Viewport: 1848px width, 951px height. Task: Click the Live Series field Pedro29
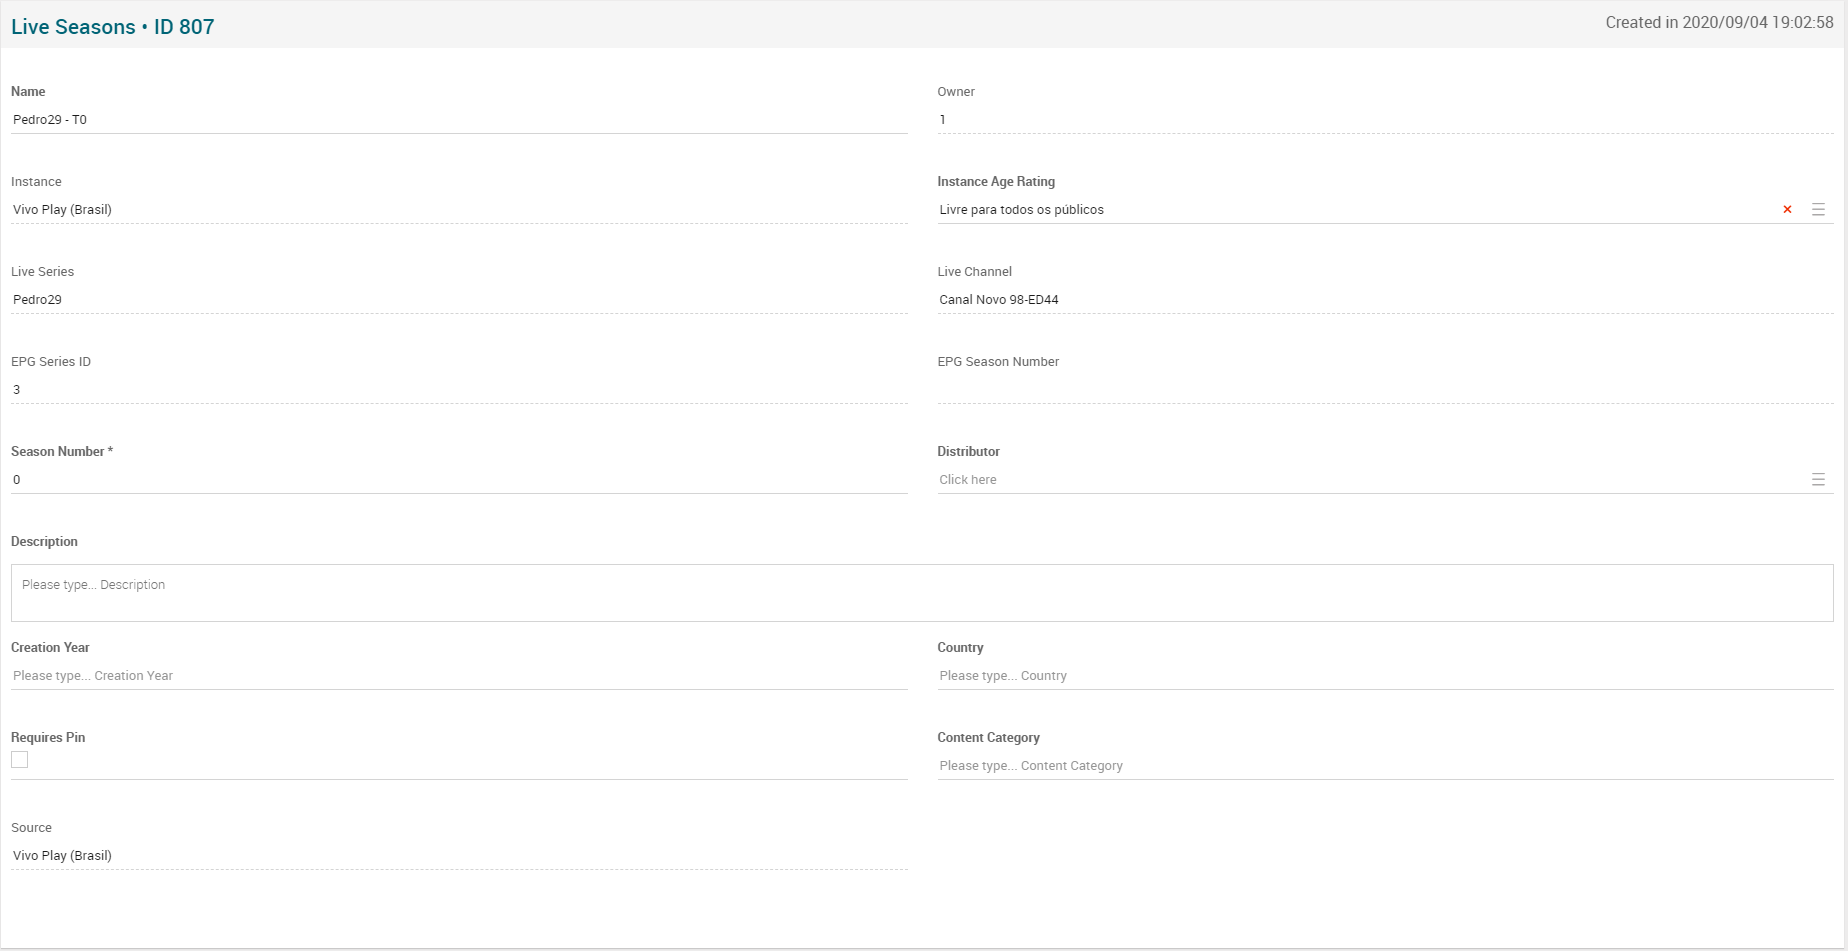pos(458,300)
